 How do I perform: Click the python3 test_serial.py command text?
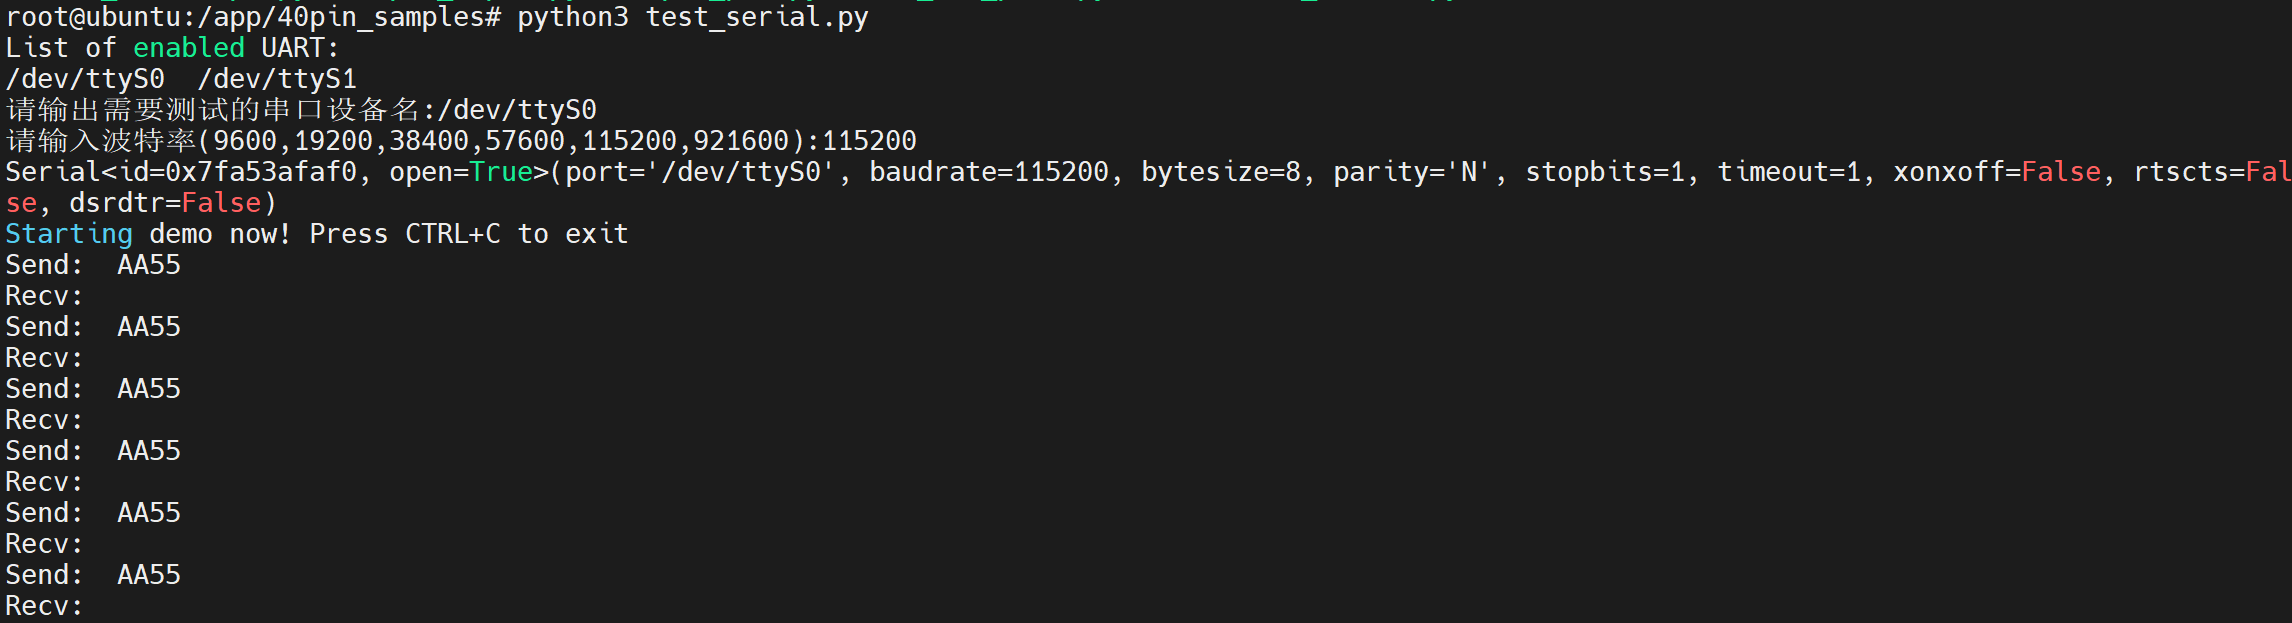click(x=692, y=18)
